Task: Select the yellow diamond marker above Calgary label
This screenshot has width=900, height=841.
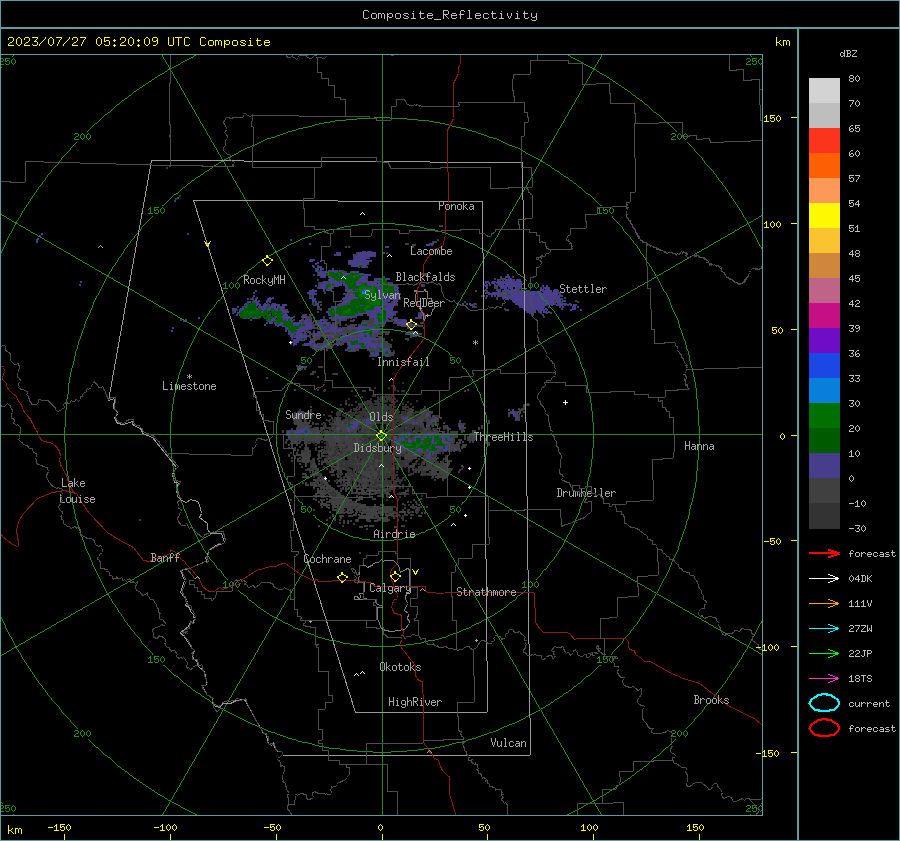Action: [395, 576]
